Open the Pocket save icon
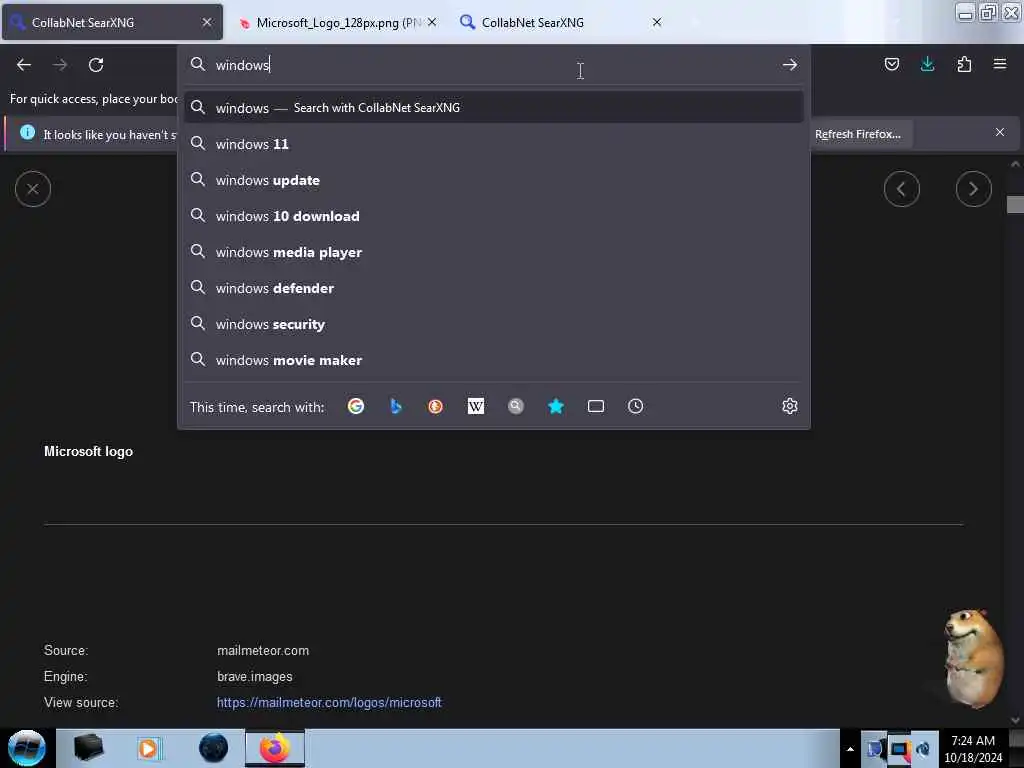Image resolution: width=1024 pixels, height=768 pixels. (891, 64)
